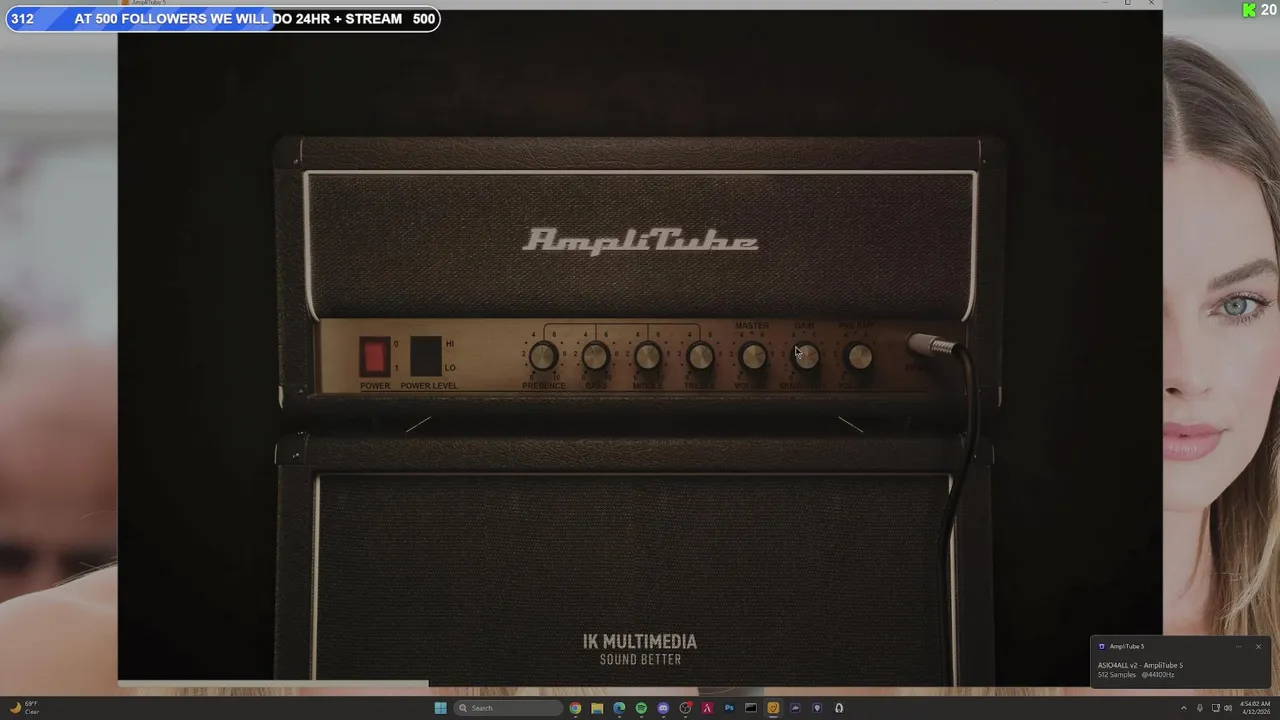Open the weather widget on the taskbar
The image size is (1280, 720).
(x=23, y=708)
